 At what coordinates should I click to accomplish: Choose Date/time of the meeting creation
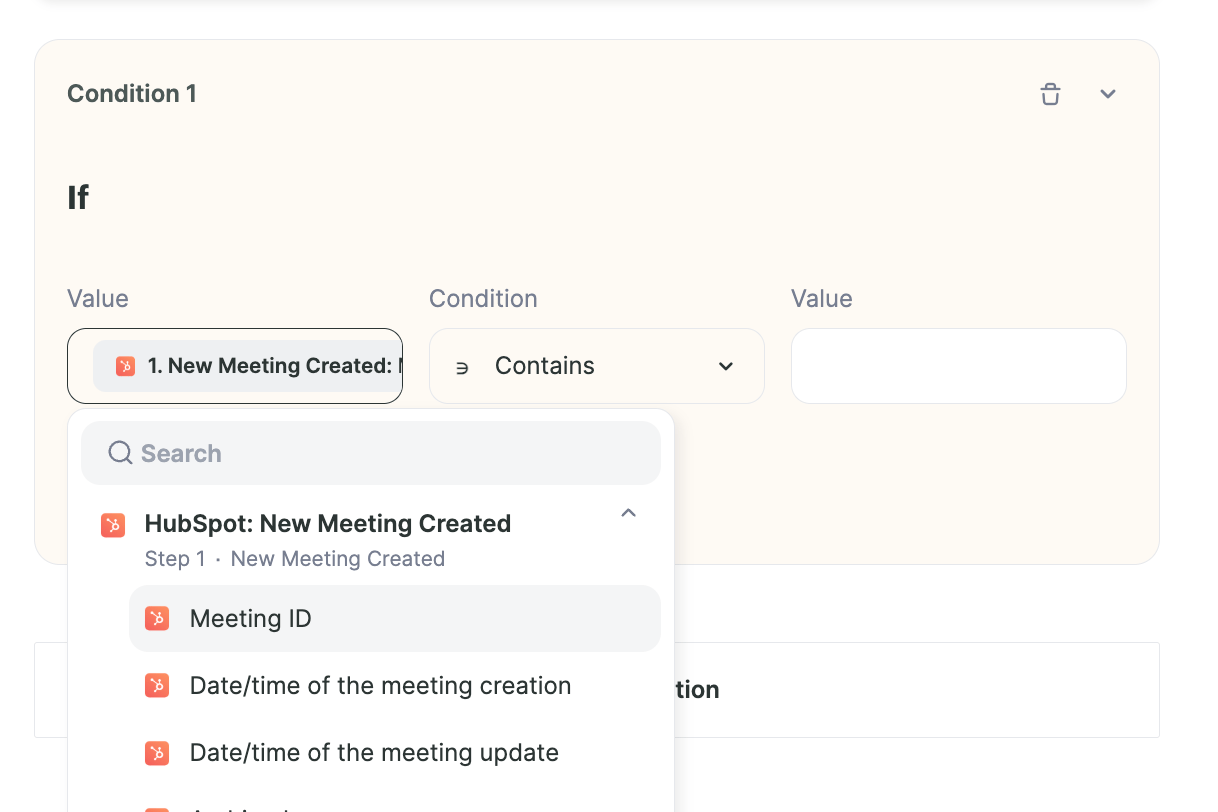[395, 686]
